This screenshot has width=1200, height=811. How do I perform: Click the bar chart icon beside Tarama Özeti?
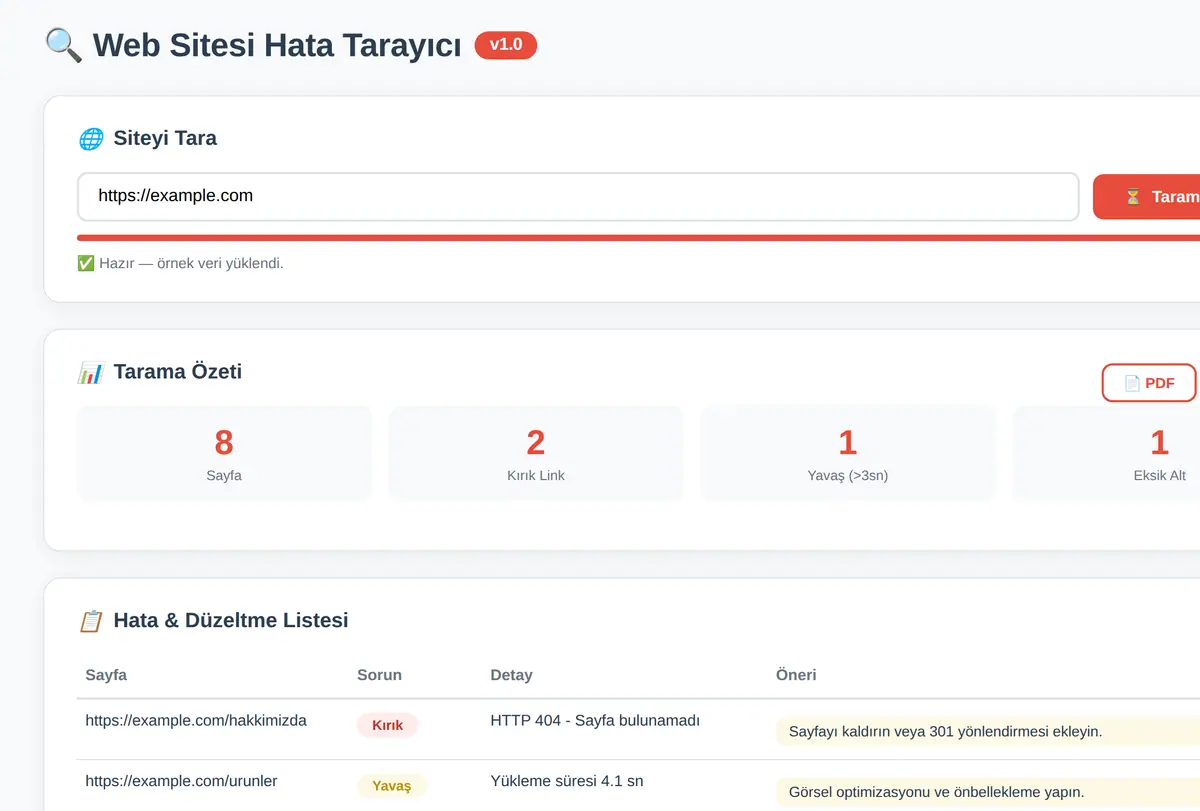(x=90, y=372)
